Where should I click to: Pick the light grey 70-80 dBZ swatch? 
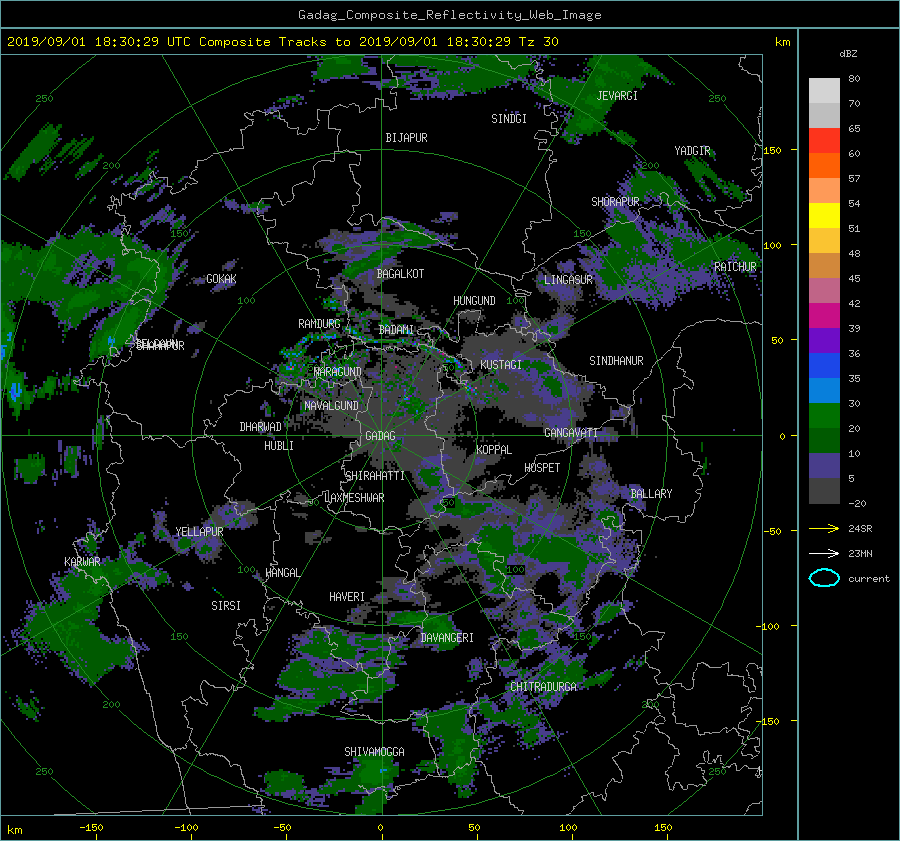coord(824,91)
